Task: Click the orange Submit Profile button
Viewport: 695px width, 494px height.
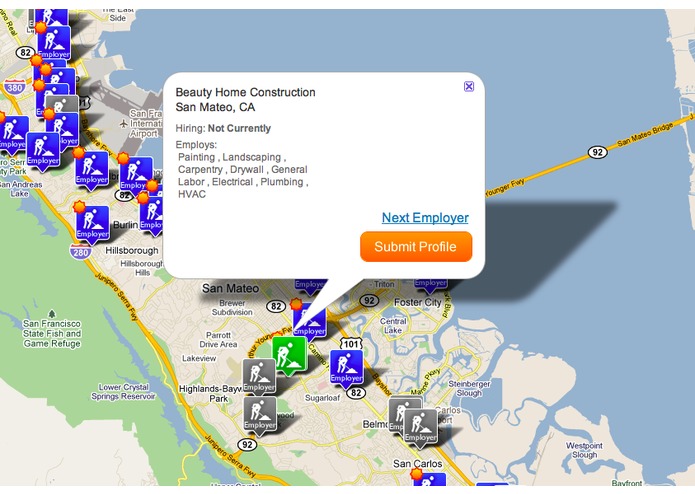Action: pyautogui.click(x=416, y=247)
